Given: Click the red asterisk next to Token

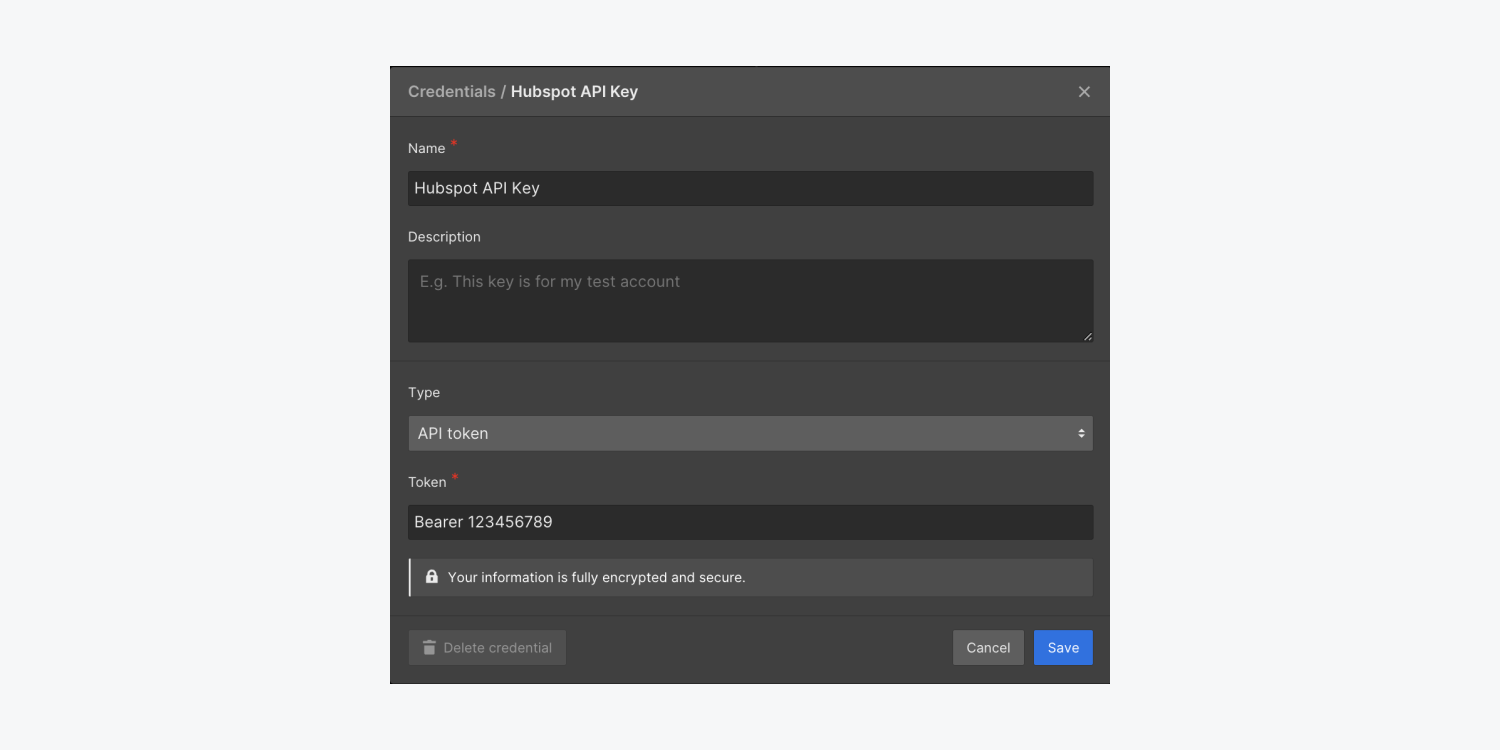Looking at the screenshot, I should tap(455, 477).
